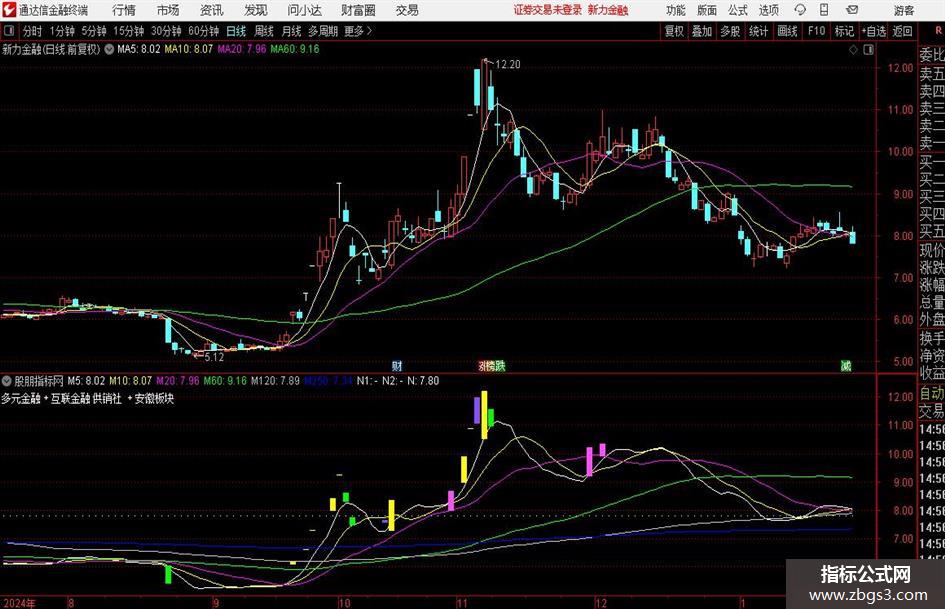Screen dimensions: 945x609
Task: Select the 日线 daily period tab
Action: [236, 31]
